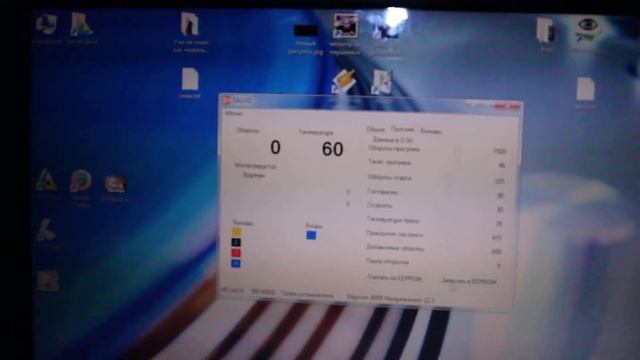Click the yellow output indicator square
The image size is (640, 360).
tap(236, 232)
